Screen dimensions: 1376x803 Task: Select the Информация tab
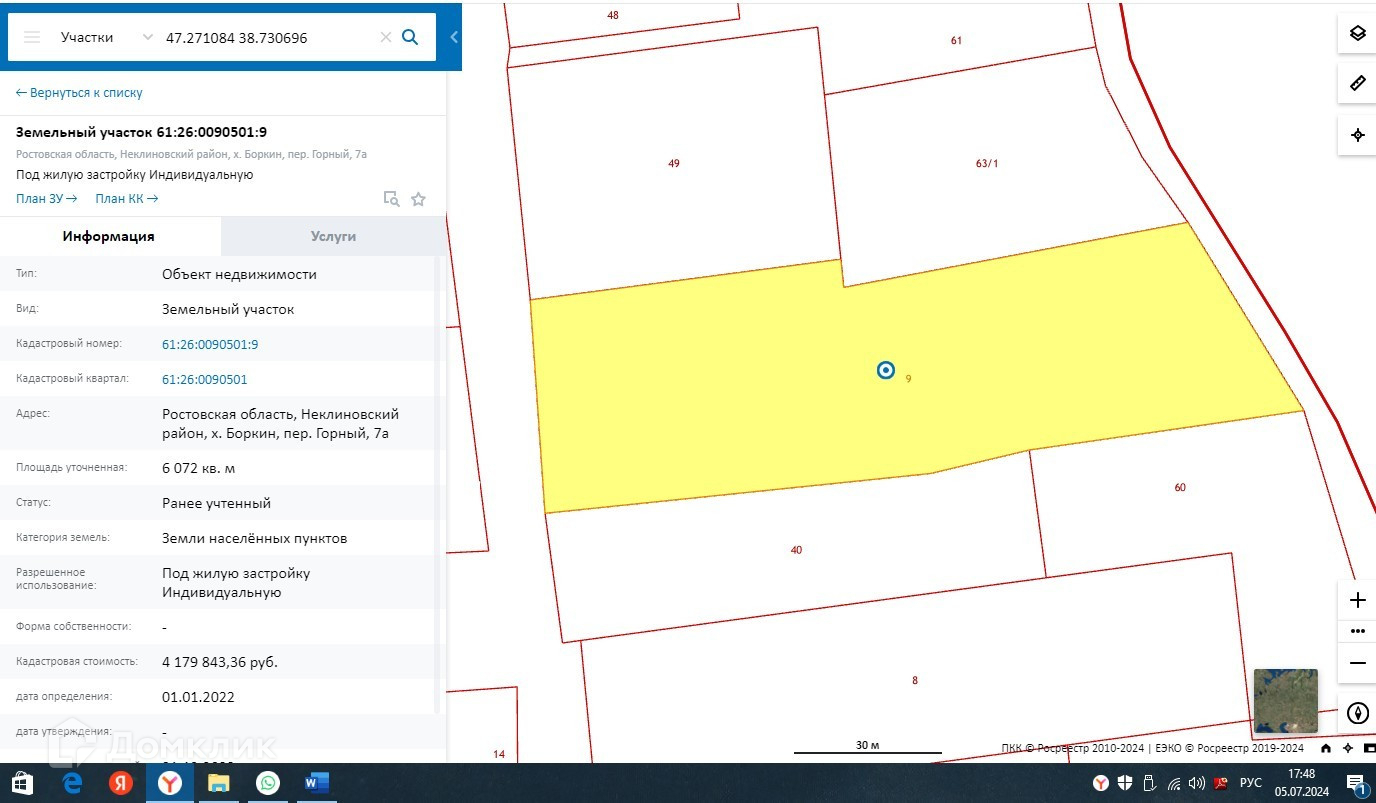(x=108, y=236)
